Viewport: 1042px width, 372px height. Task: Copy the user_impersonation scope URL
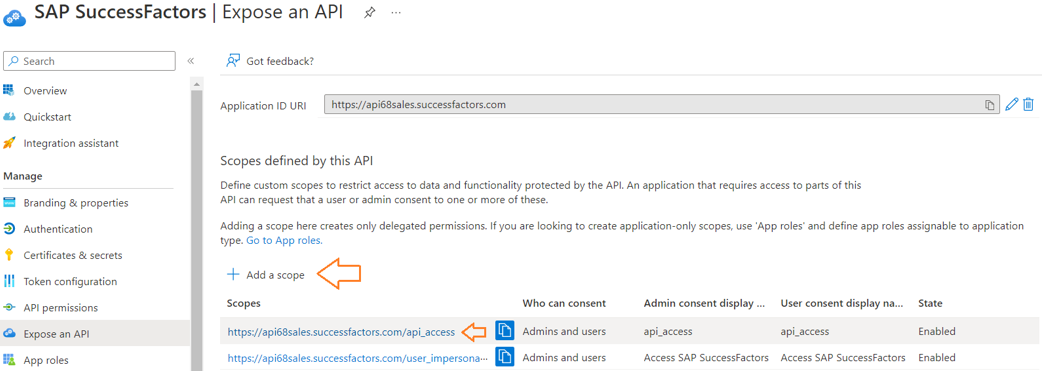505,357
